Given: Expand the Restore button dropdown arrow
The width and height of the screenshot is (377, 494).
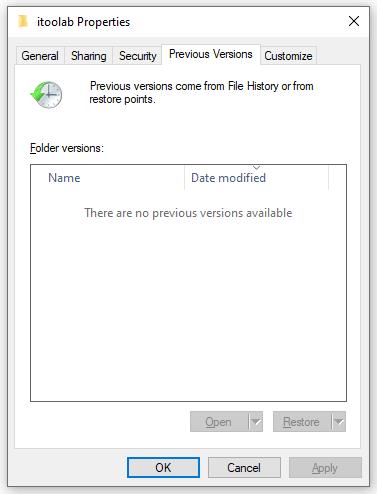Looking at the screenshot, I should coord(339,422).
